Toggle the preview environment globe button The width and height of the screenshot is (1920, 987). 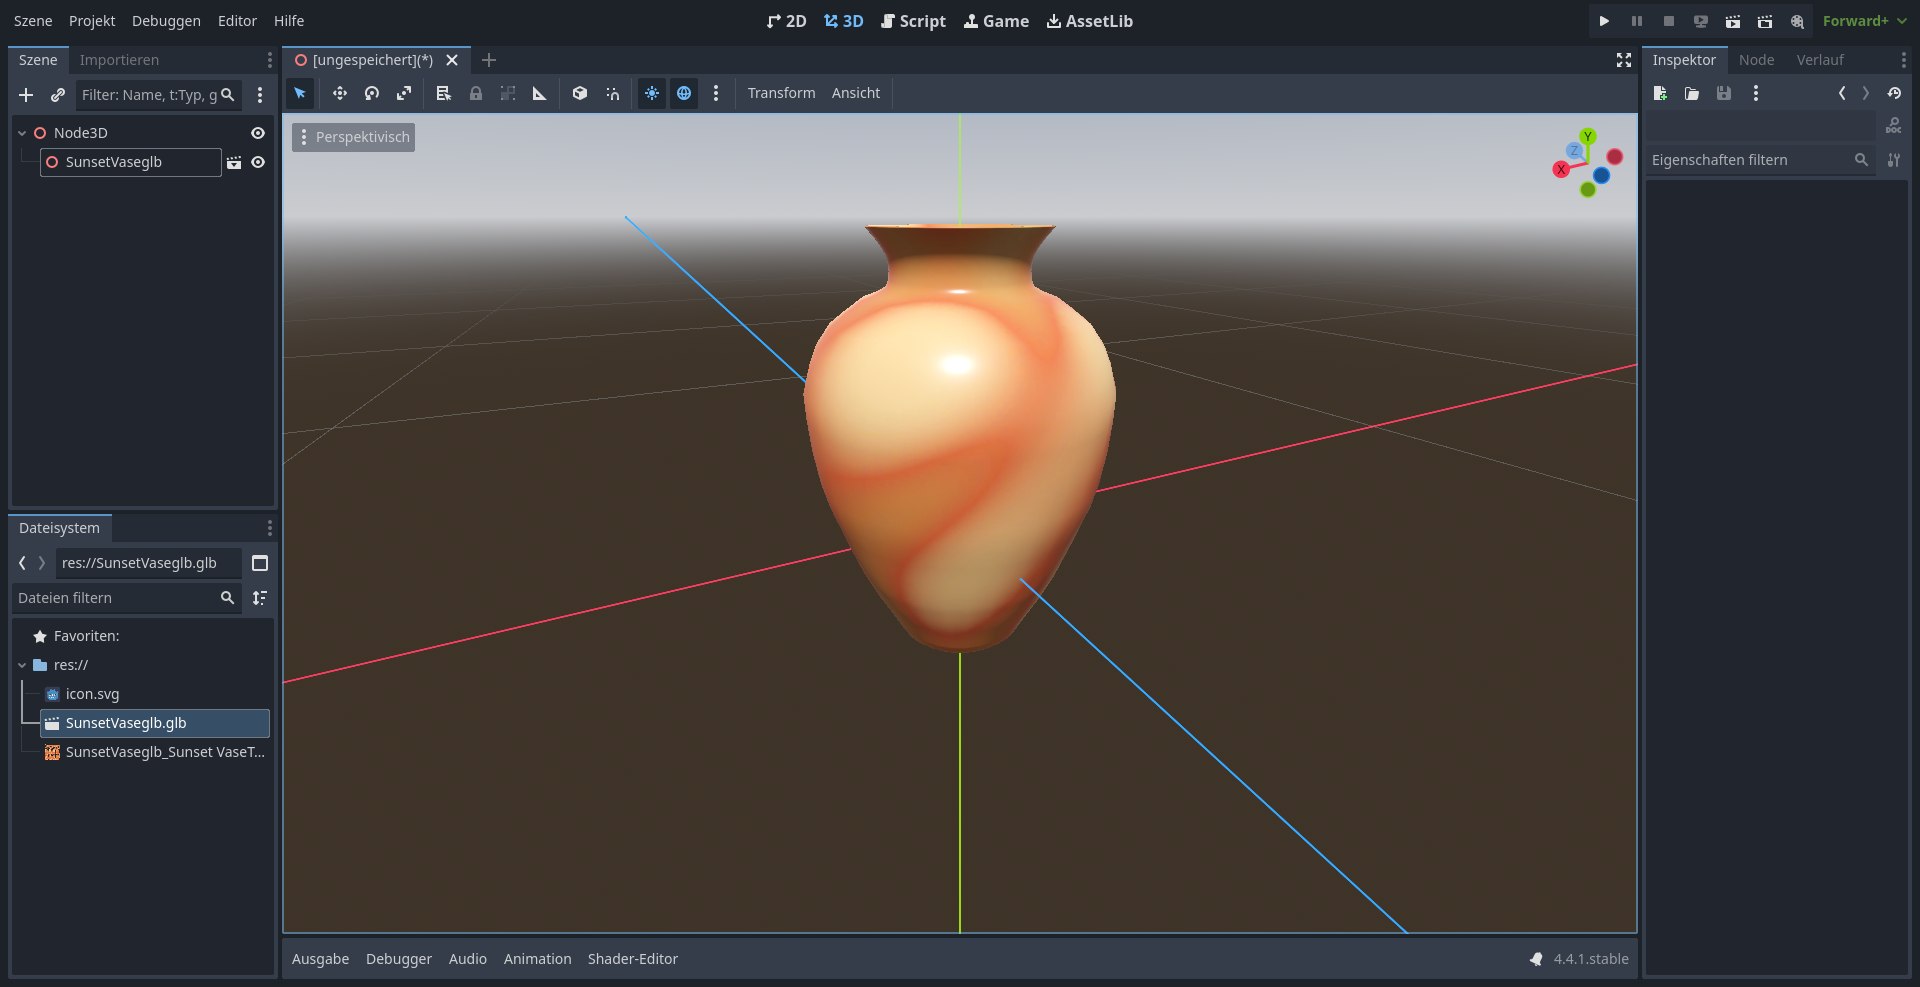coord(684,93)
